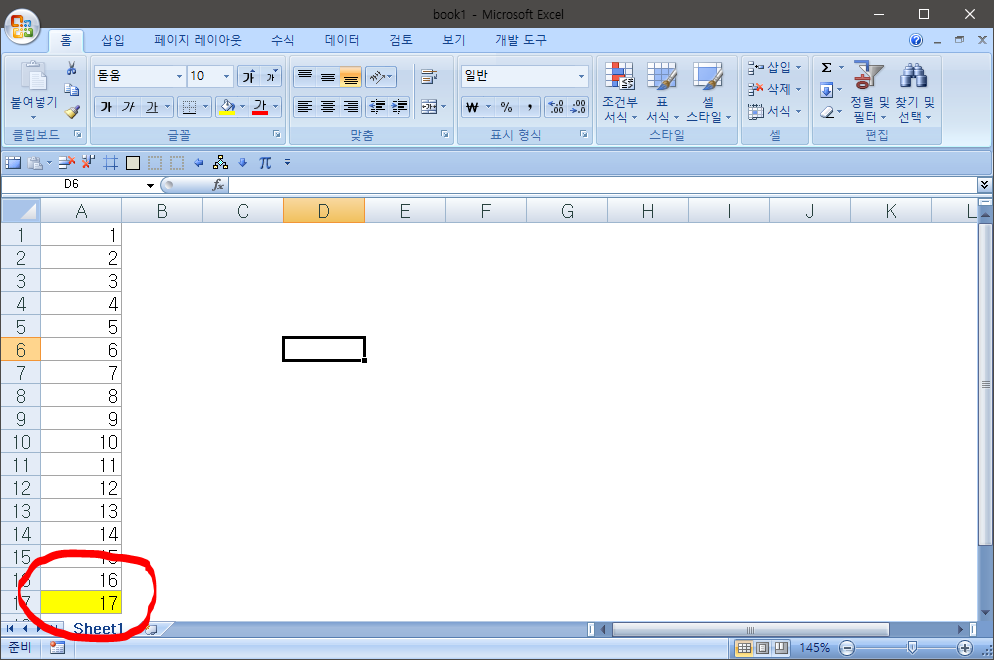Click the grid lines icon in quick toolbar
994x660 pixels.
click(111, 163)
